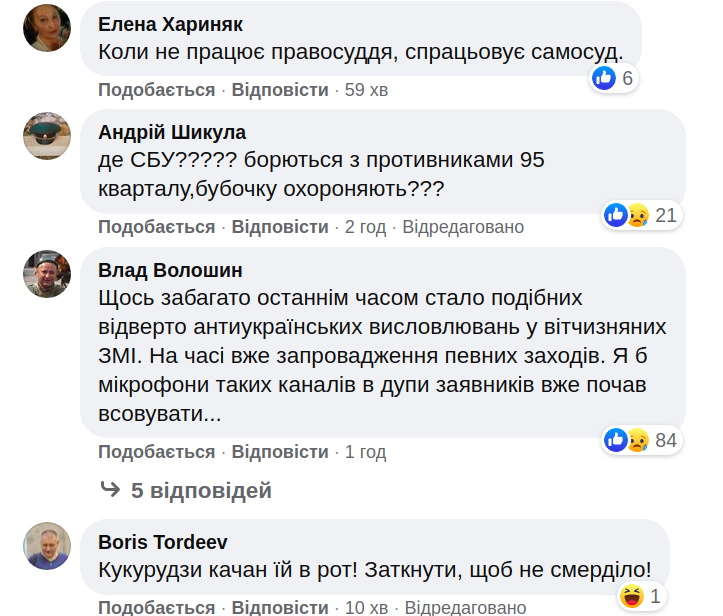Viewport: 723px width, 616px height.
Task: Open Boris Tordeev's profile picture
Action: 47,546
